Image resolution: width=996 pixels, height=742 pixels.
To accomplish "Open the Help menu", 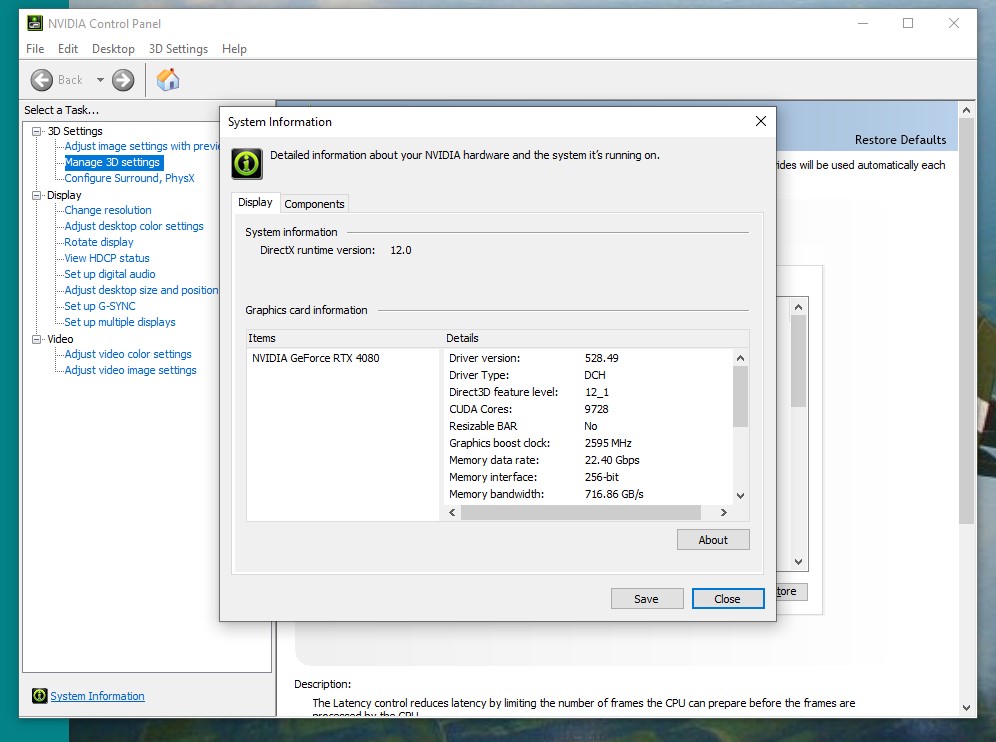I will click(234, 49).
